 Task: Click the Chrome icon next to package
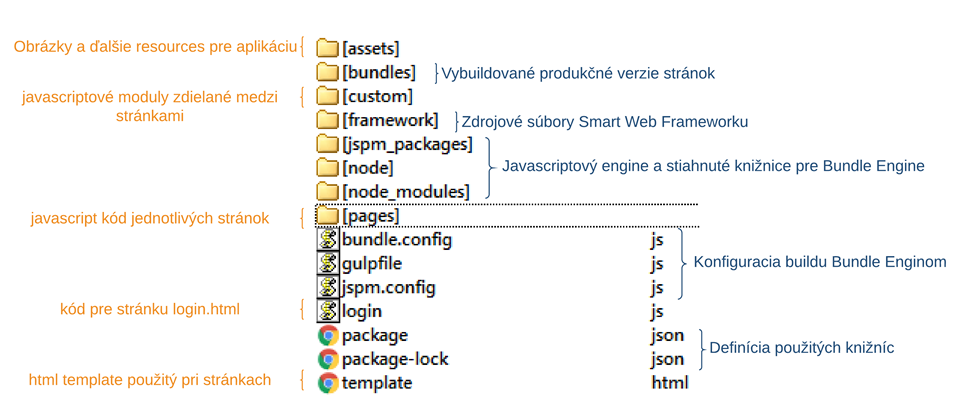(x=327, y=335)
